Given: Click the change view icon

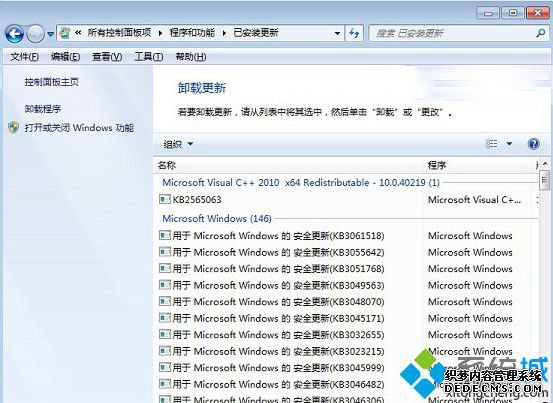Looking at the screenshot, I should (492, 144).
